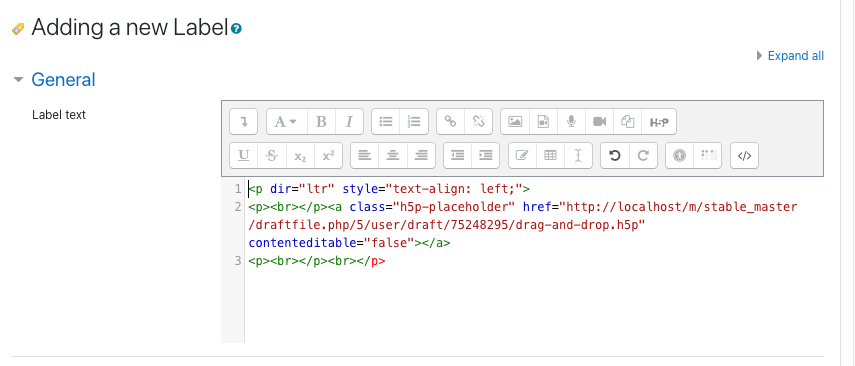Open the paragraph styles dropdown

coord(287,121)
